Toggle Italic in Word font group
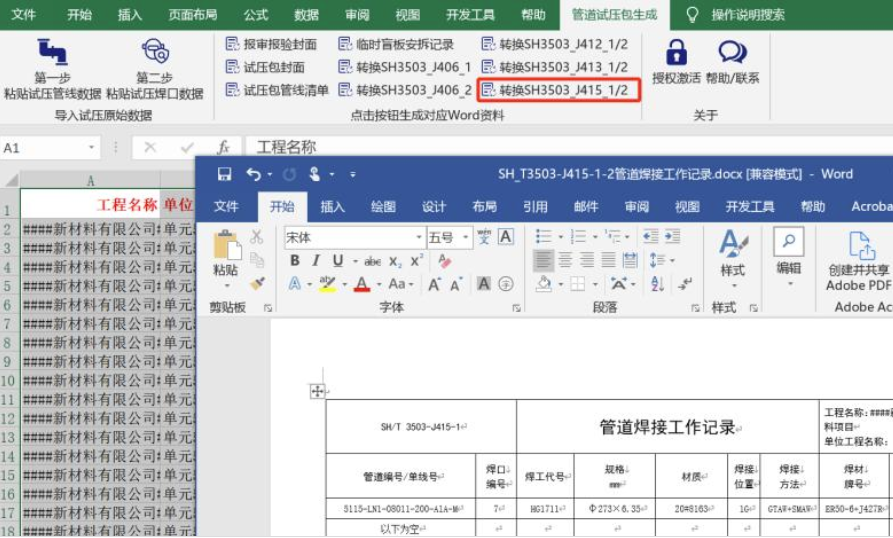Viewport: 893px width, 538px height. coord(316,261)
